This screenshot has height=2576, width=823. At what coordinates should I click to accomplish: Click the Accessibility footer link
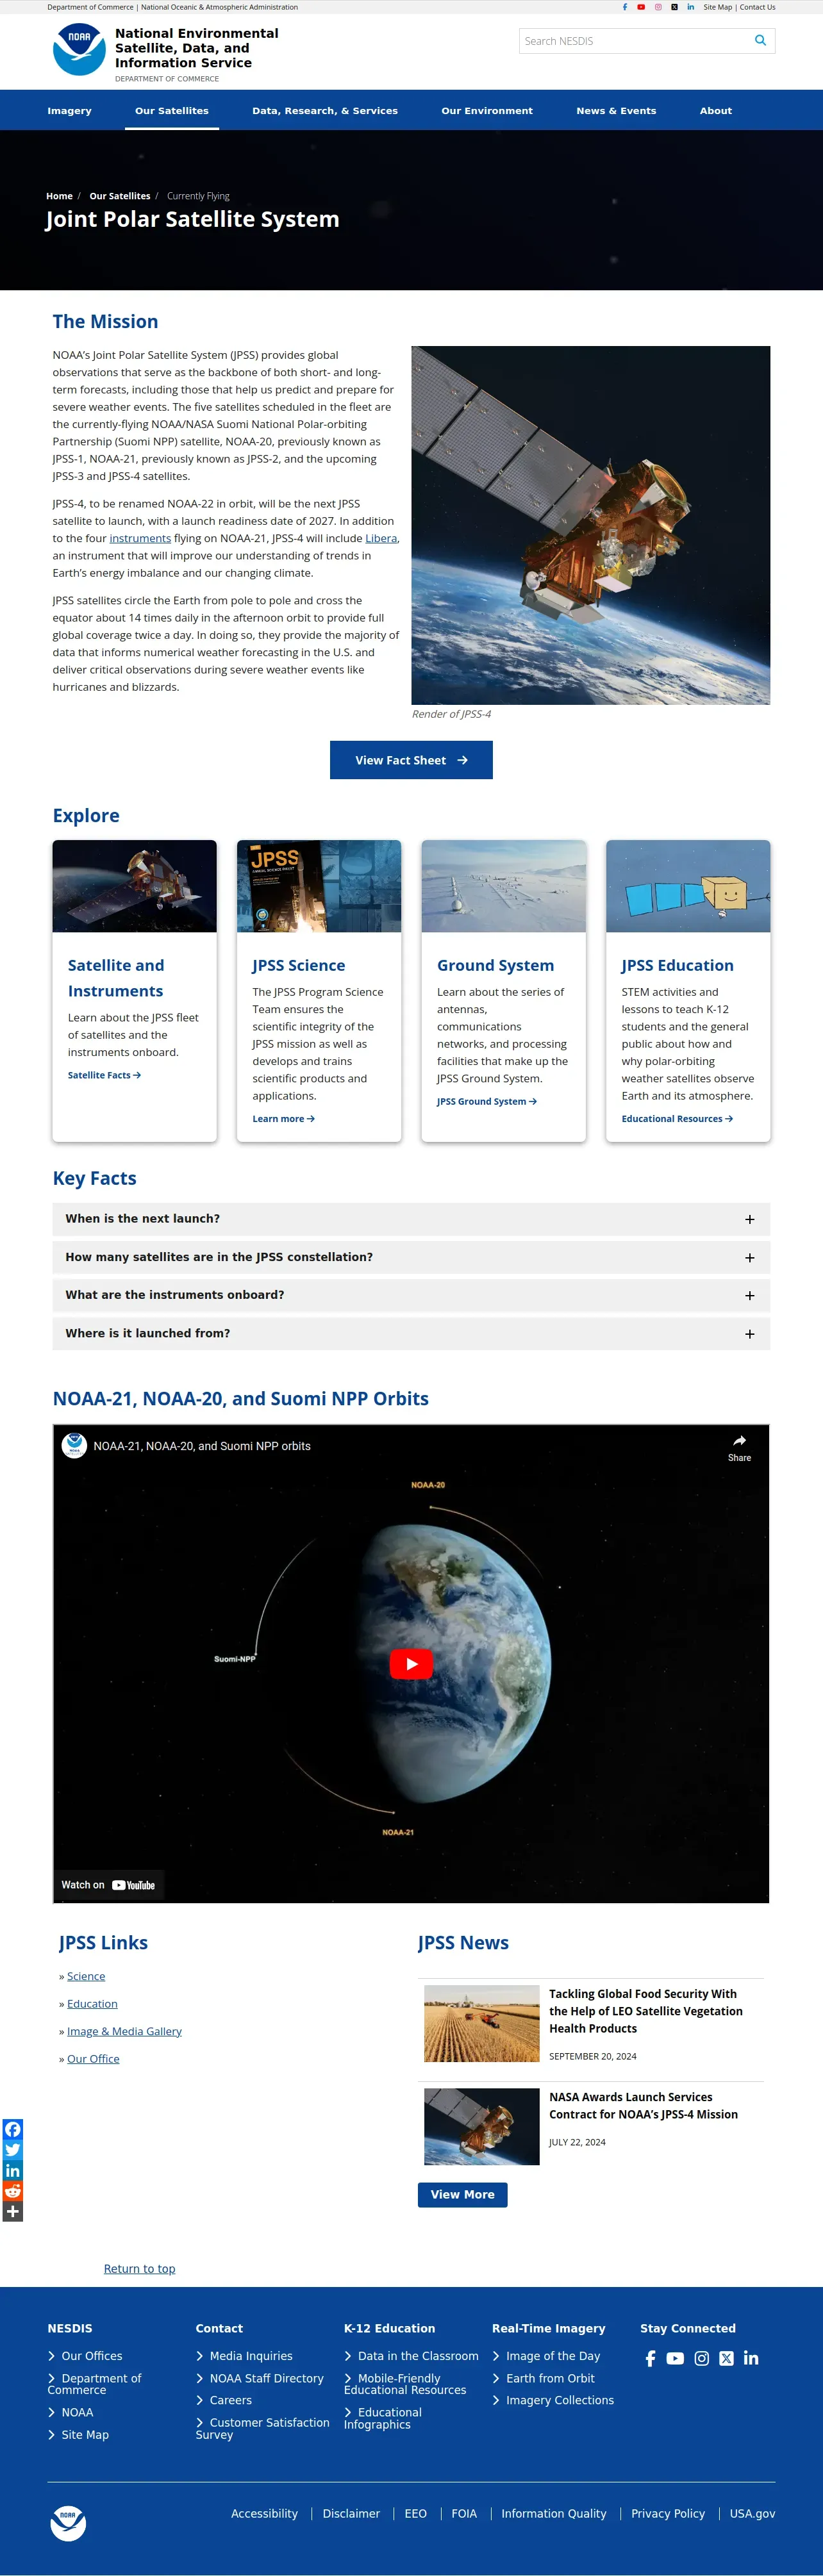pyautogui.click(x=264, y=2513)
